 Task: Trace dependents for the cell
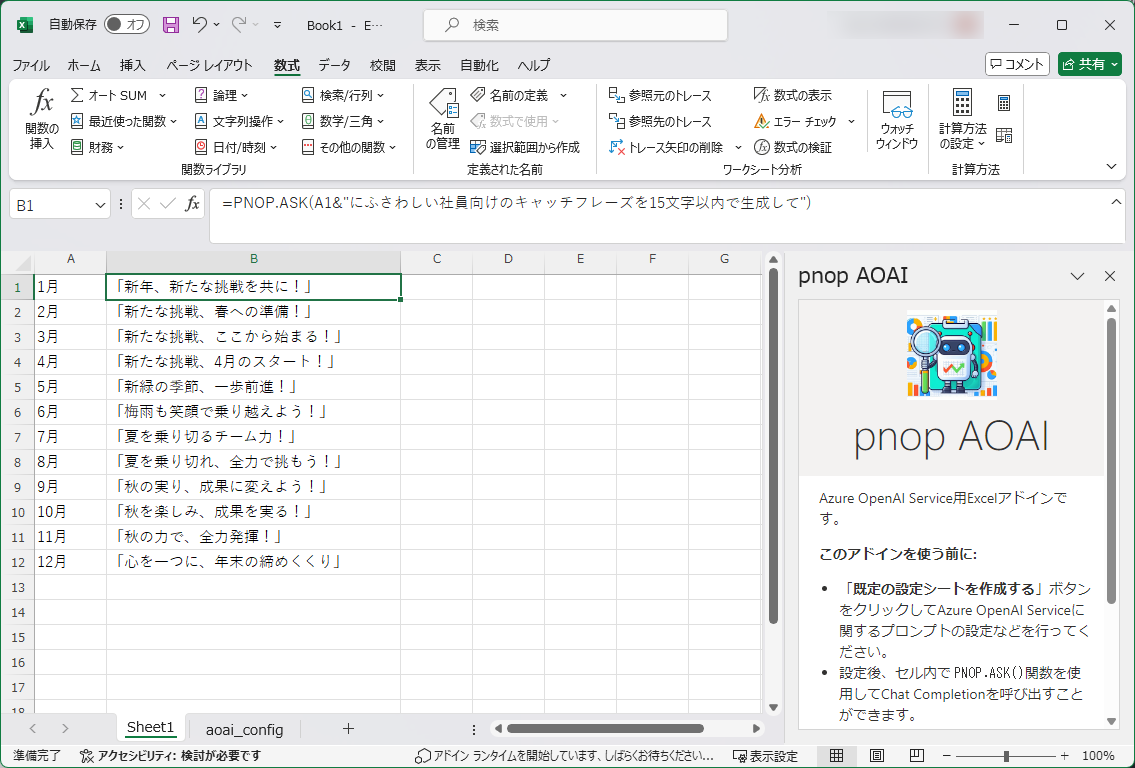tap(660, 122)
